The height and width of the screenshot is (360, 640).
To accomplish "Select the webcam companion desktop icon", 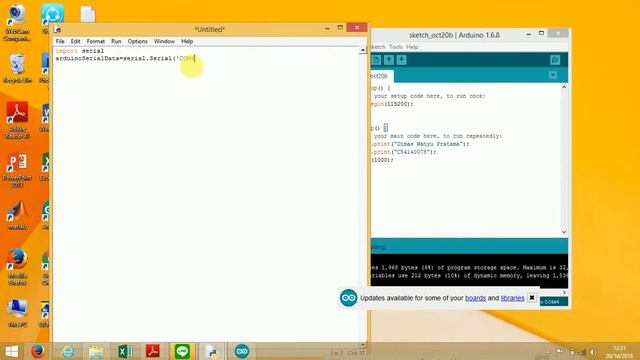I will (x=17, y=22).
